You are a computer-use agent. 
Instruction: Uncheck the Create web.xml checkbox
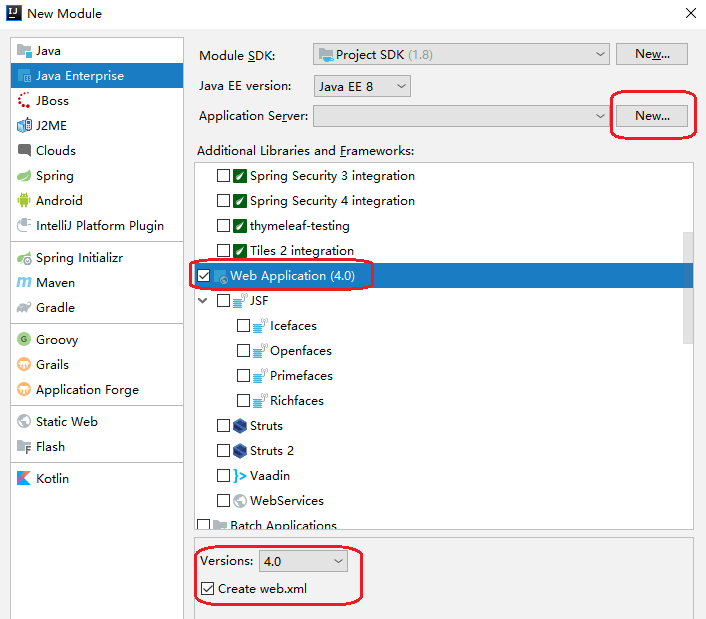[x=208, y=589]
